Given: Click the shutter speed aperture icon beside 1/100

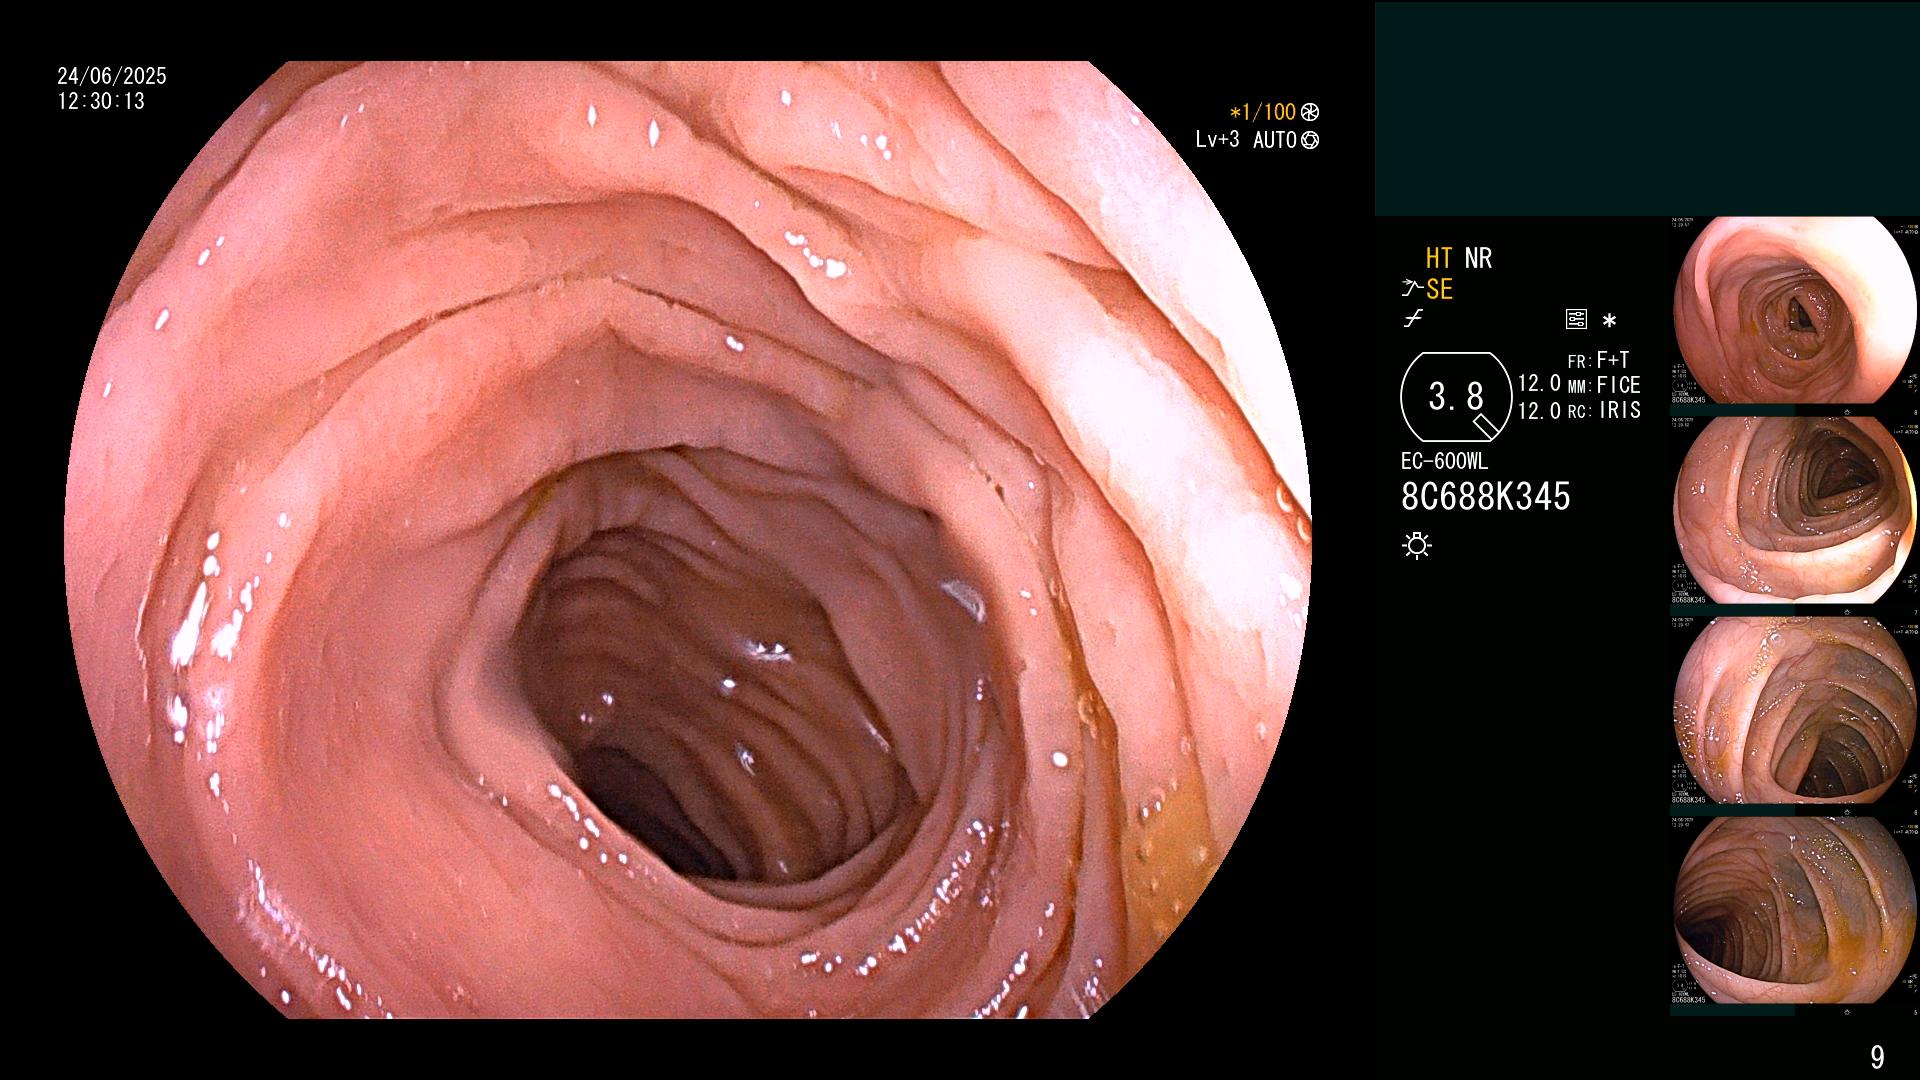Looking at the screenshot, I should click(1310, 113).
